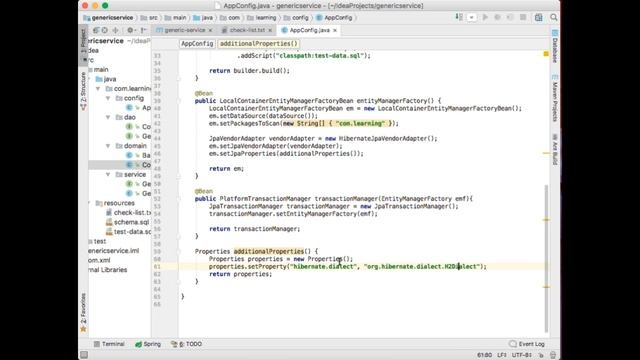
Task: Collapse the config folder in project tree
Action: (108, 98)
